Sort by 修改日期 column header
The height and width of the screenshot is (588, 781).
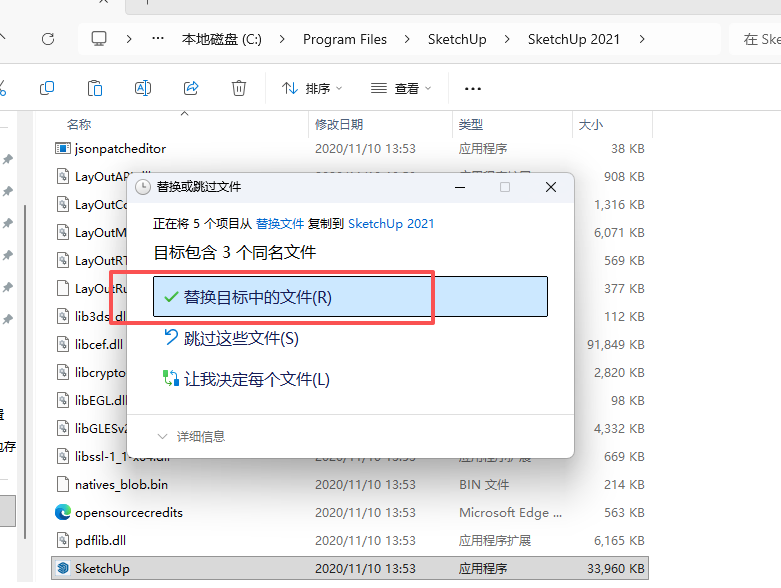click(339, 124)
